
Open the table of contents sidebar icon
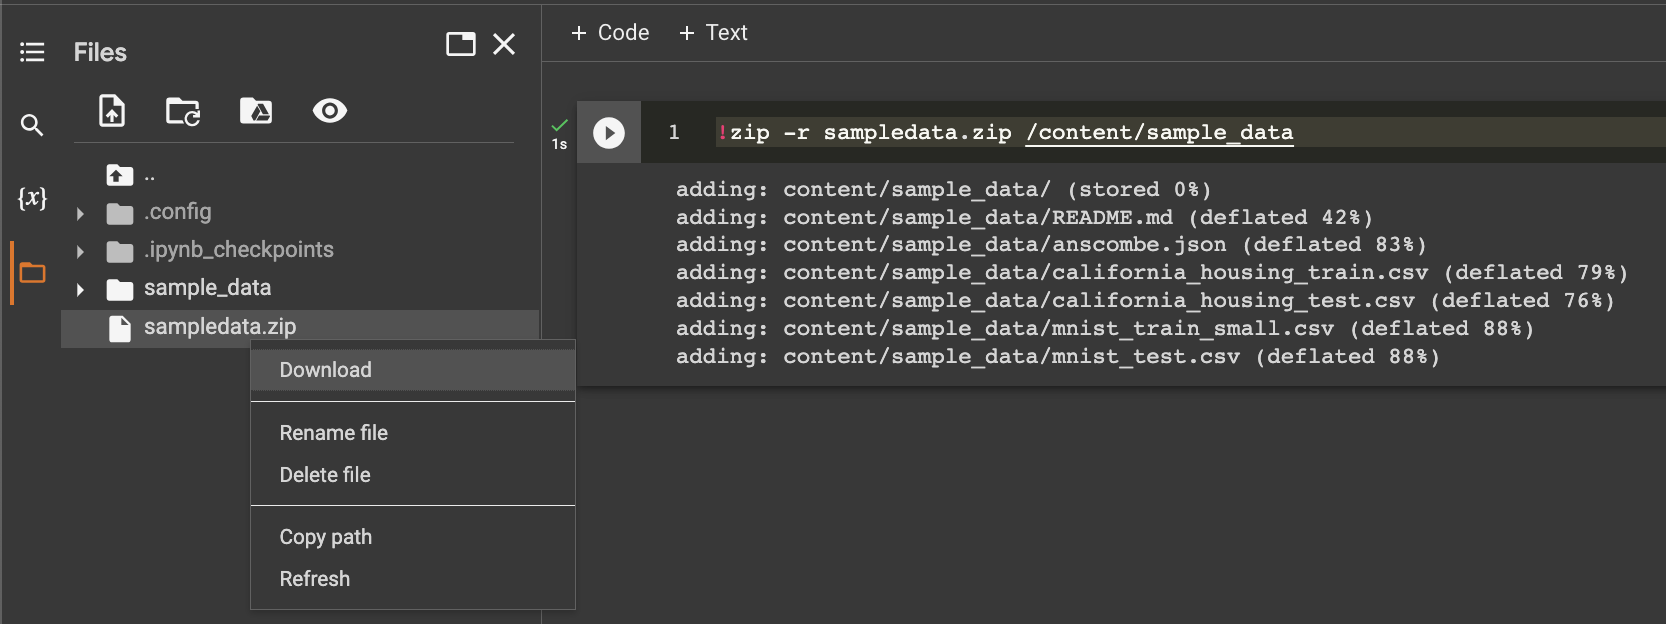[32, 52]
